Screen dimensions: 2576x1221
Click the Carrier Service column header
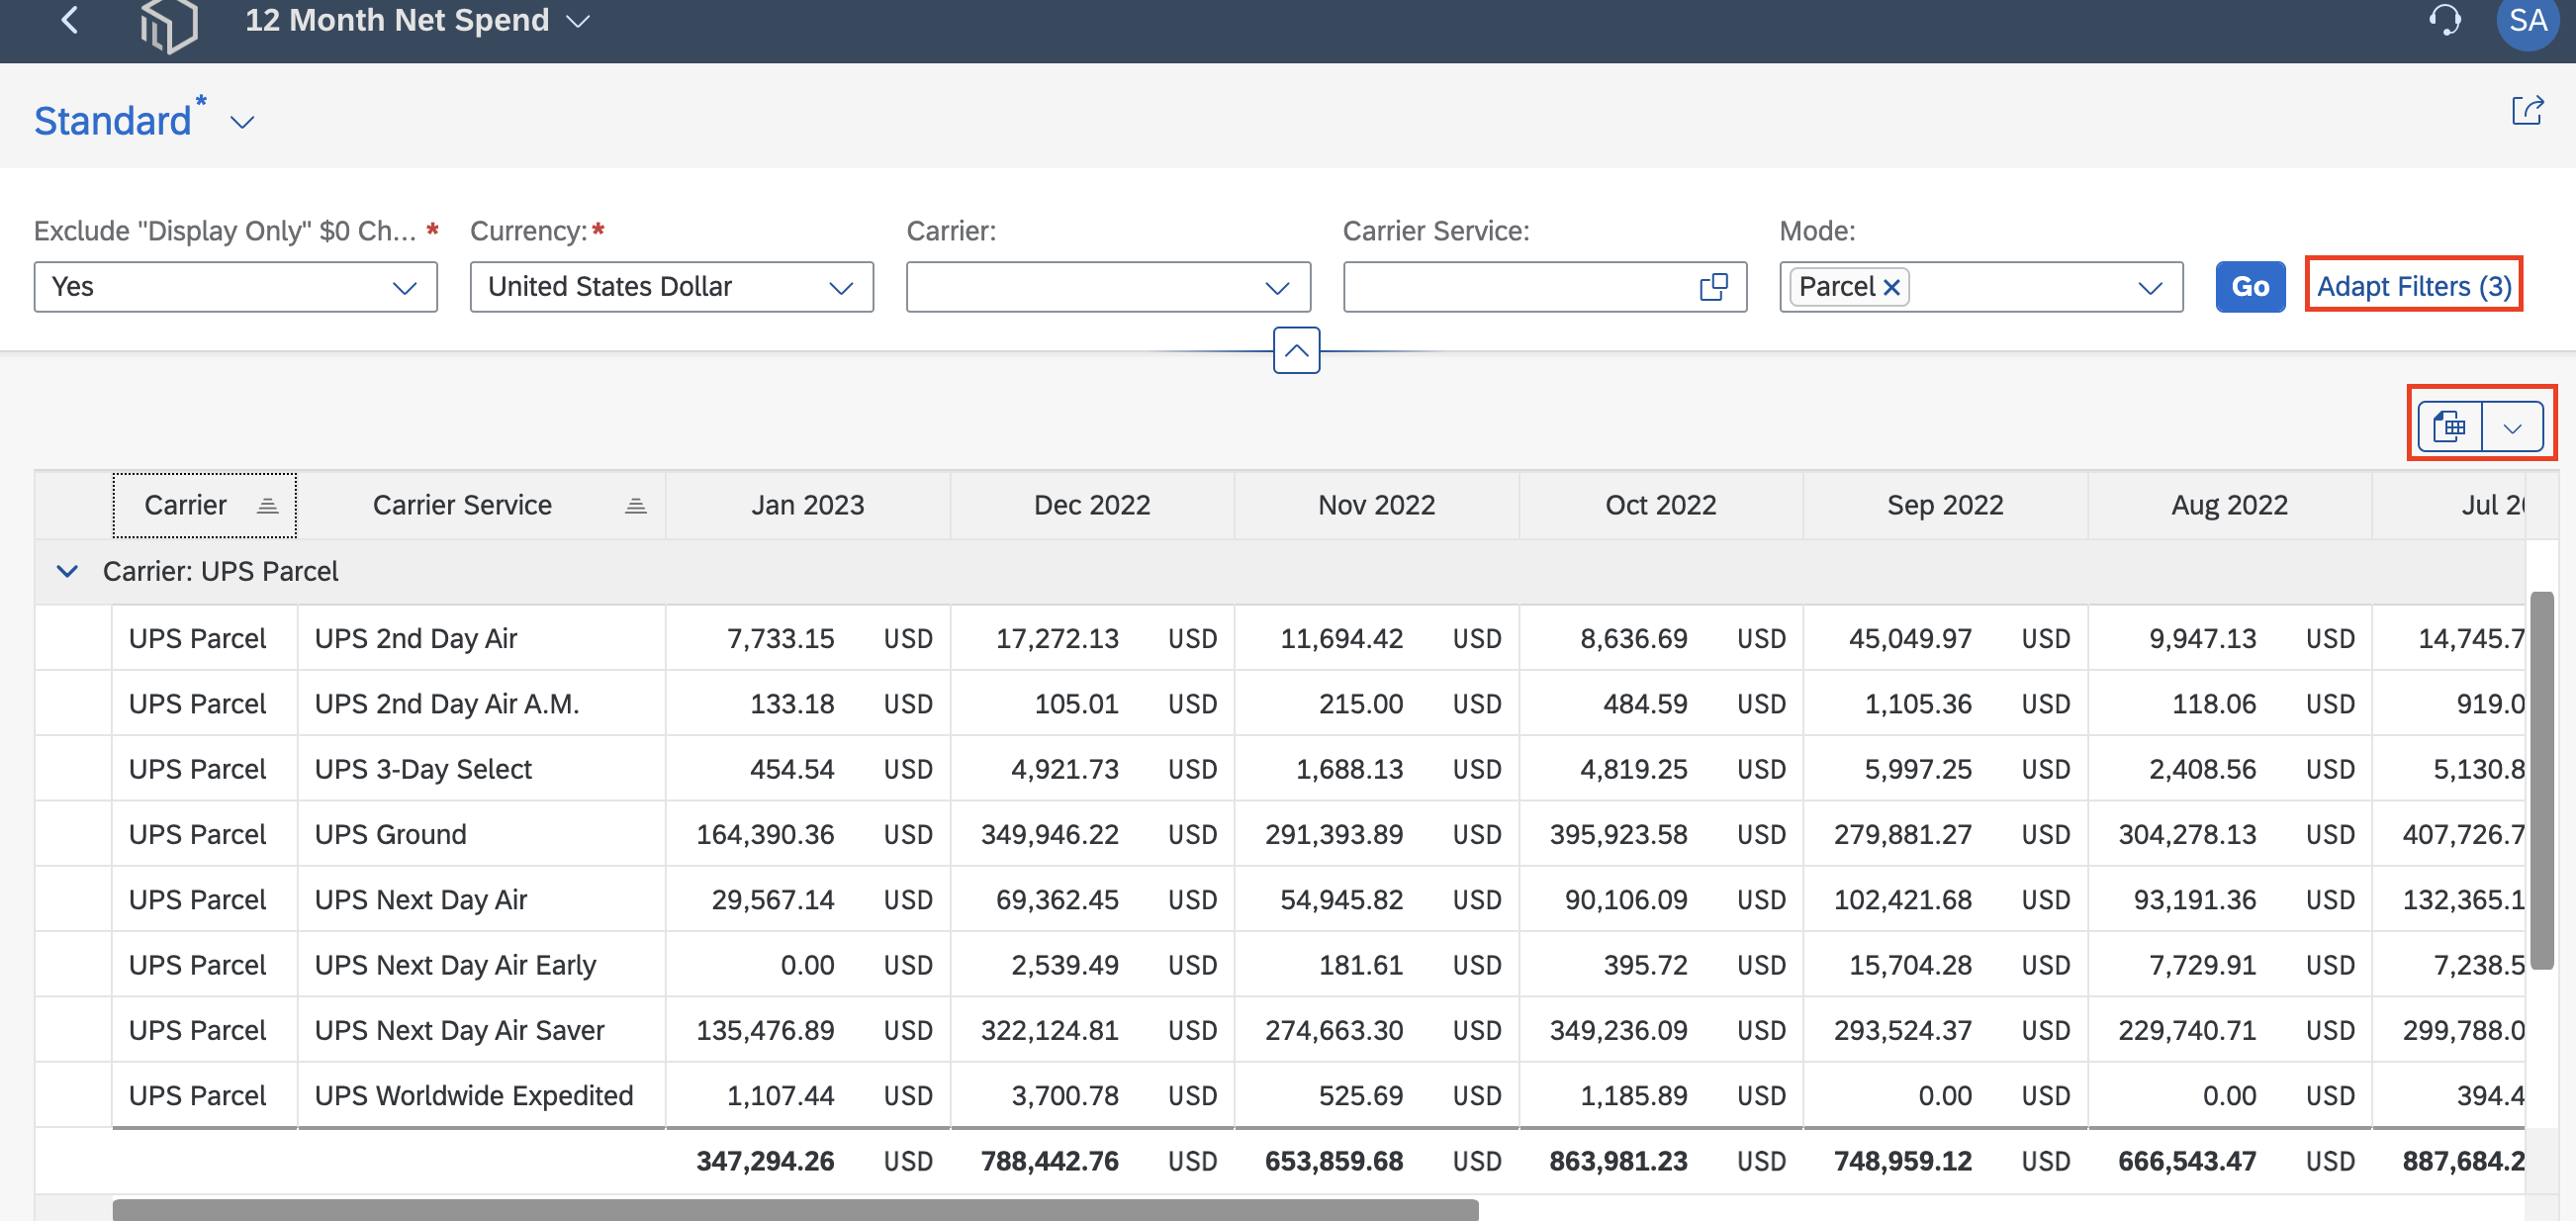tap(481, 505)
